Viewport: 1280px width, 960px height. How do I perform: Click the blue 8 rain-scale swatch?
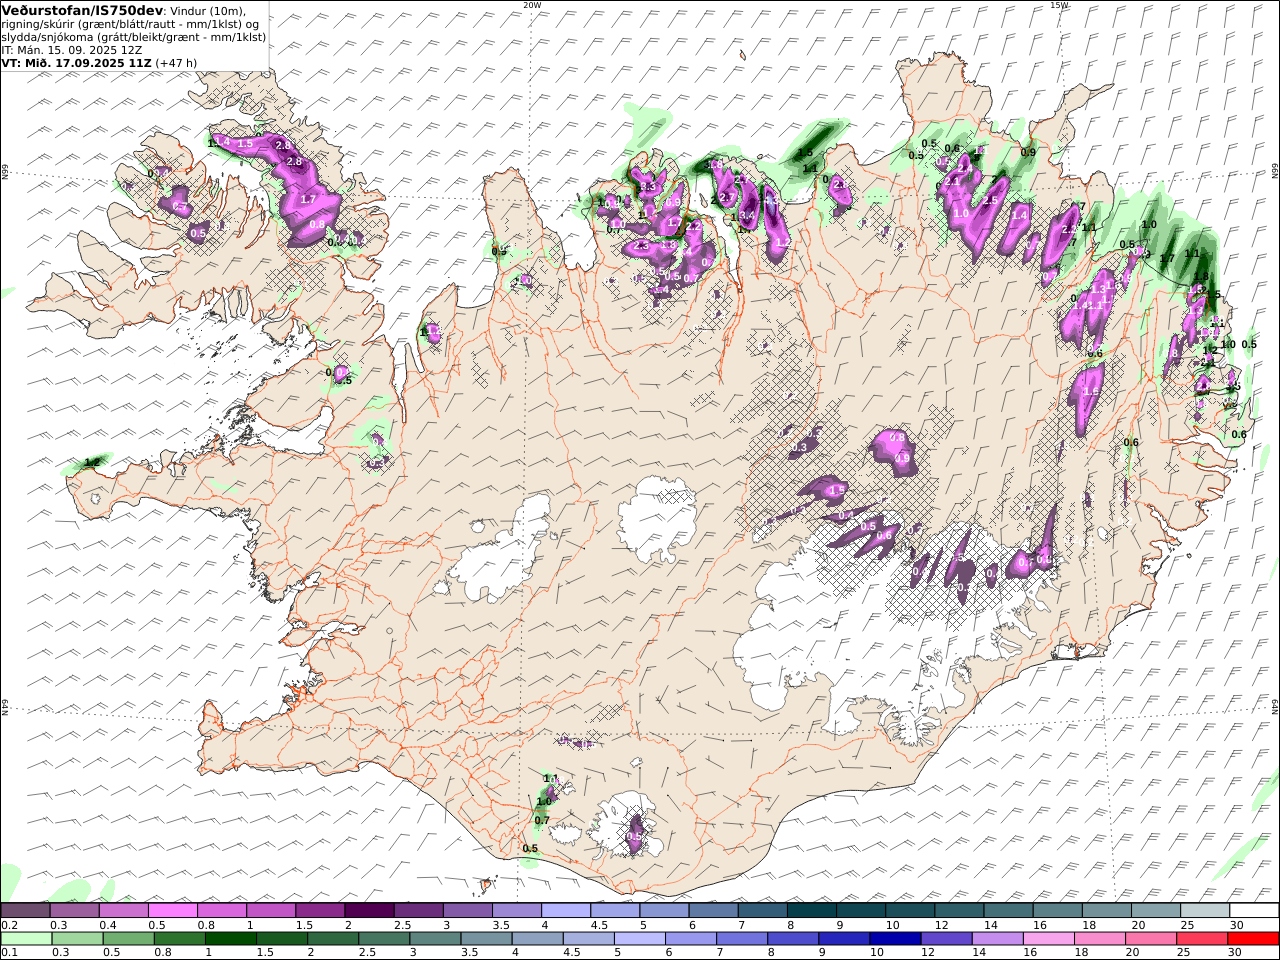(792, 939)
